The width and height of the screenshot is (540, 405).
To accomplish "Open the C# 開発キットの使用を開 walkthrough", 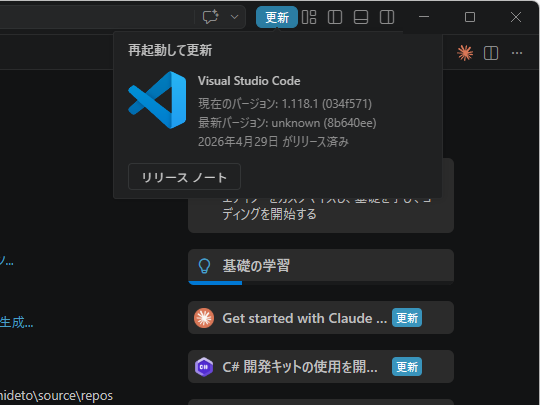I will 321,367.
